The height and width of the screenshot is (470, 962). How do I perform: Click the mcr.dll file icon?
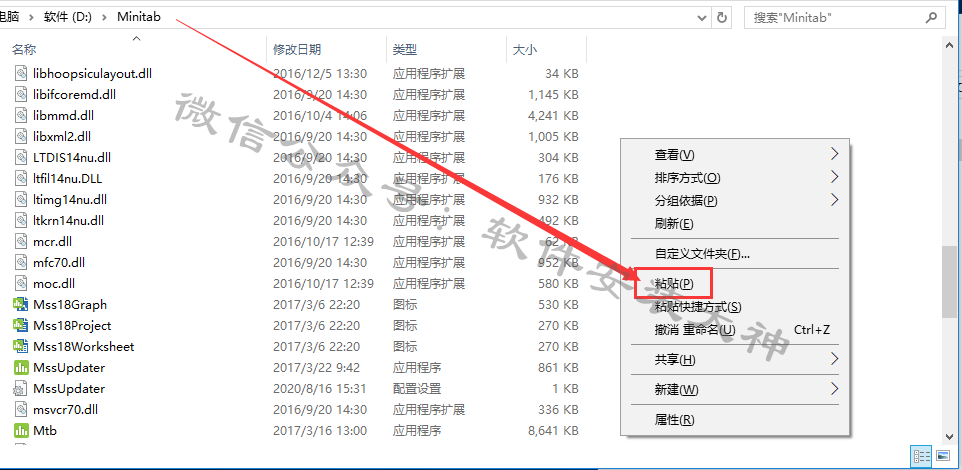(21, 242)
